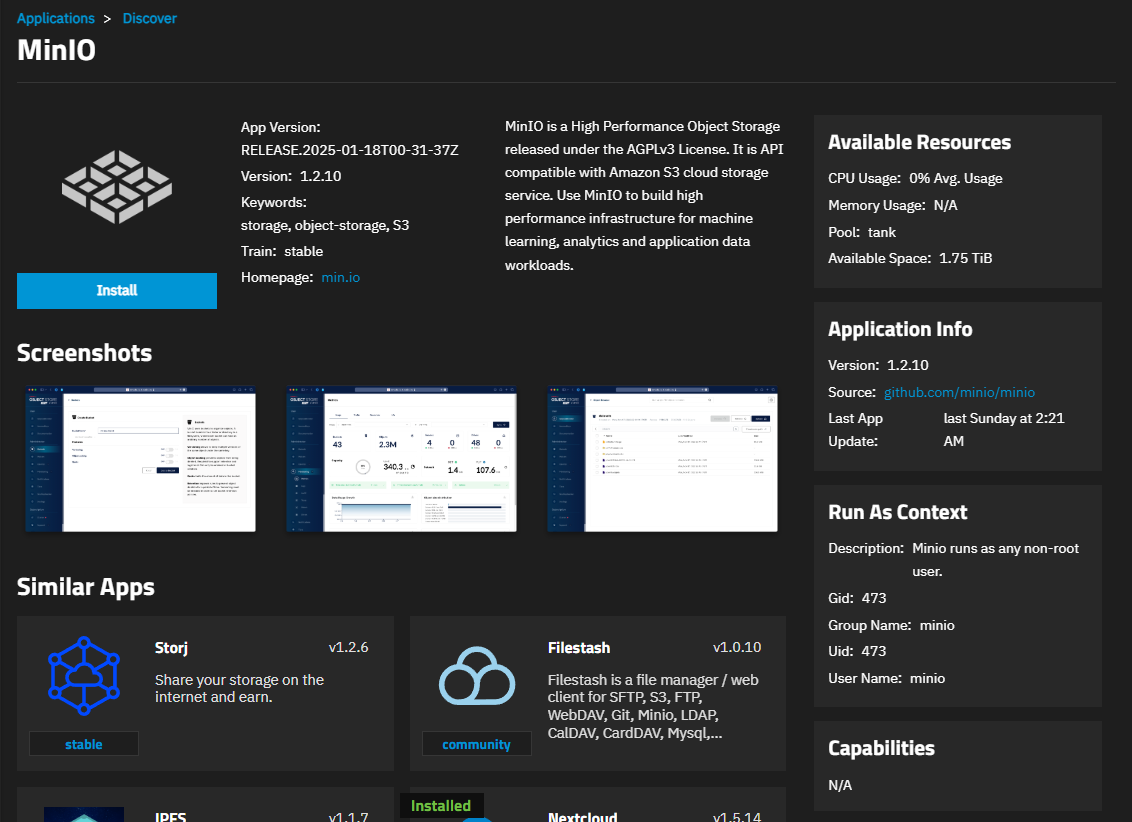Click the MinIO High Performance description paragraph
This screenshot has height=822, width=1132.
coord(644,196)
